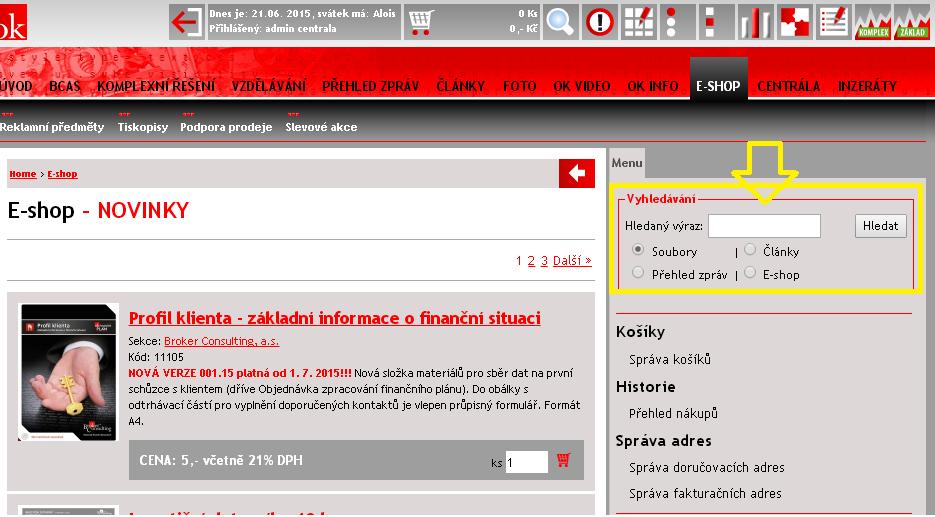
Task: Click the red puzzle pieces icon
Action: point(795,22)
